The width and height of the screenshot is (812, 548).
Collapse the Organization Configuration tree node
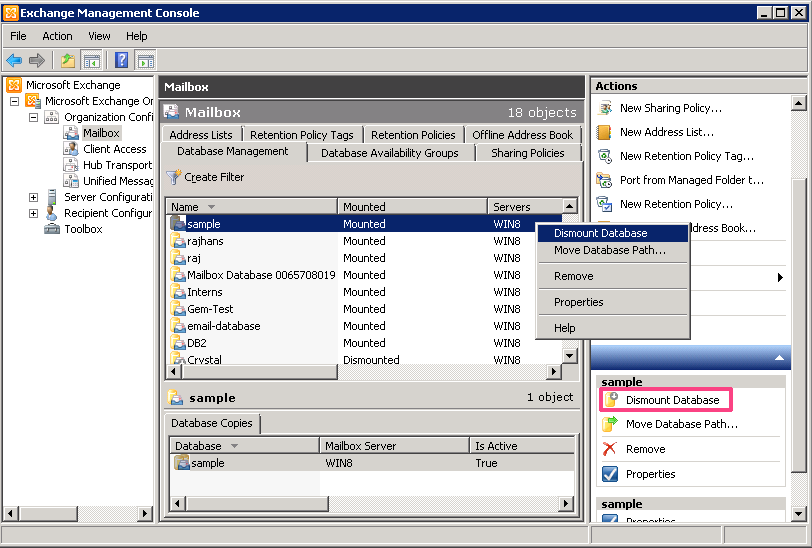(34, 117)
